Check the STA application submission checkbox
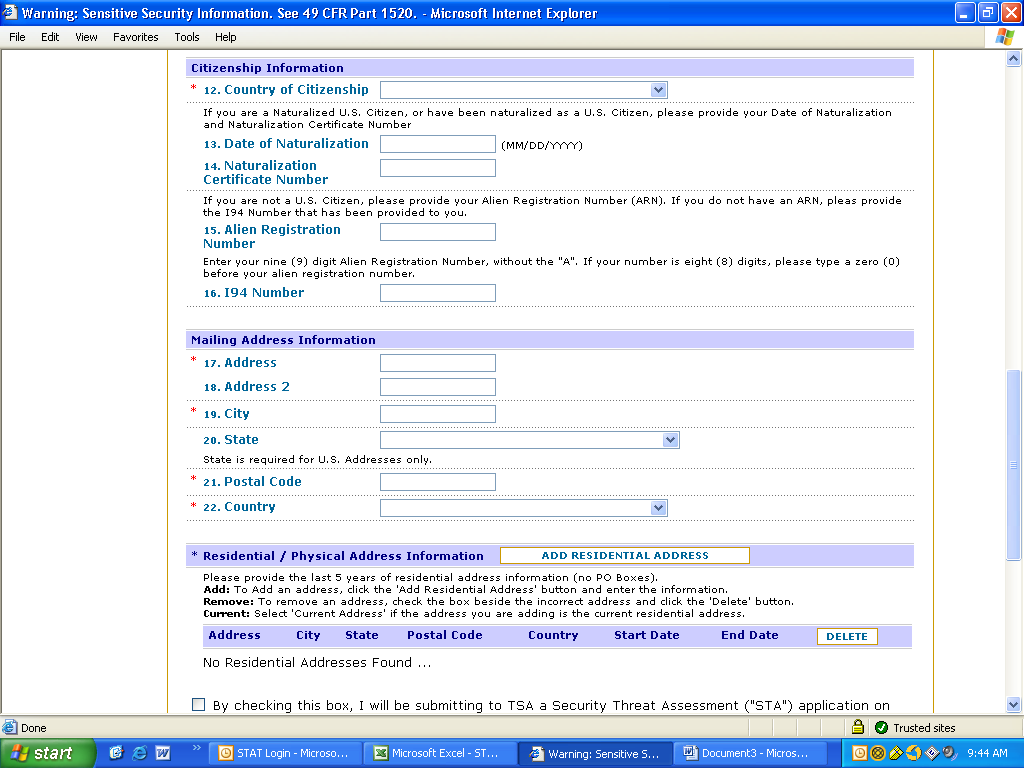The image size is (1024, 768). tap(198, 705)
